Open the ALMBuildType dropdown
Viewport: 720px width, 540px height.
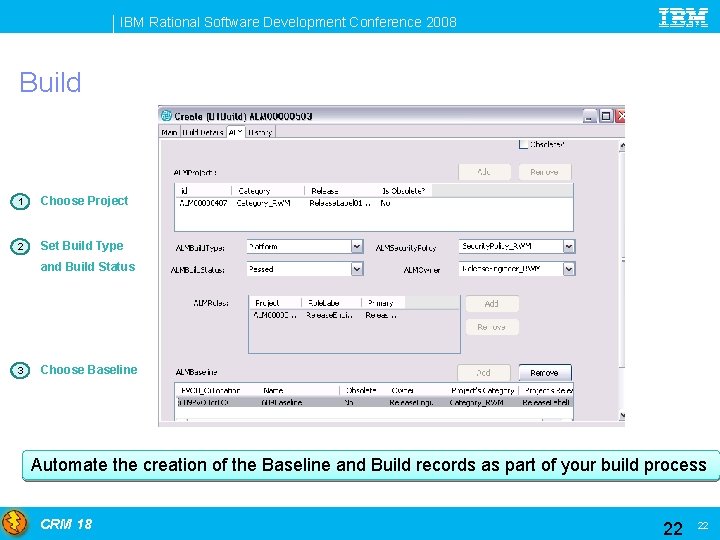tap(357, 247)
